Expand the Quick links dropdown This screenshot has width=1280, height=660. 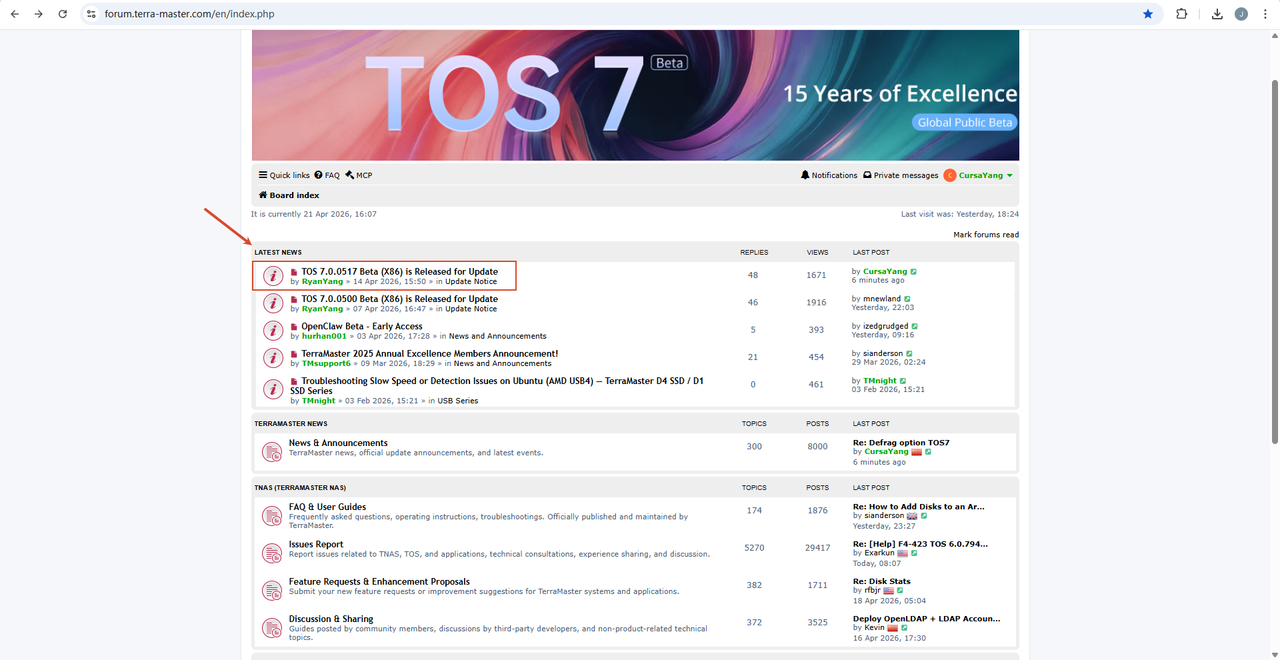(284, 175)
